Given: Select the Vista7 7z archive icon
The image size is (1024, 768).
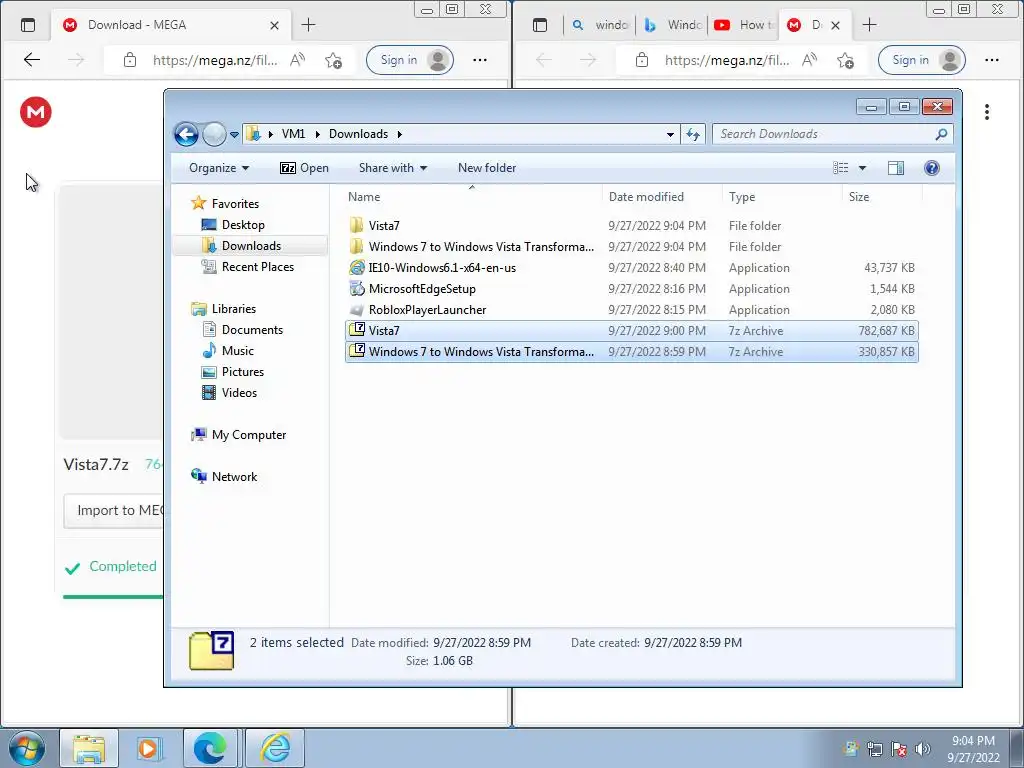Looking at the screenshot, I should tap(357, 330).
